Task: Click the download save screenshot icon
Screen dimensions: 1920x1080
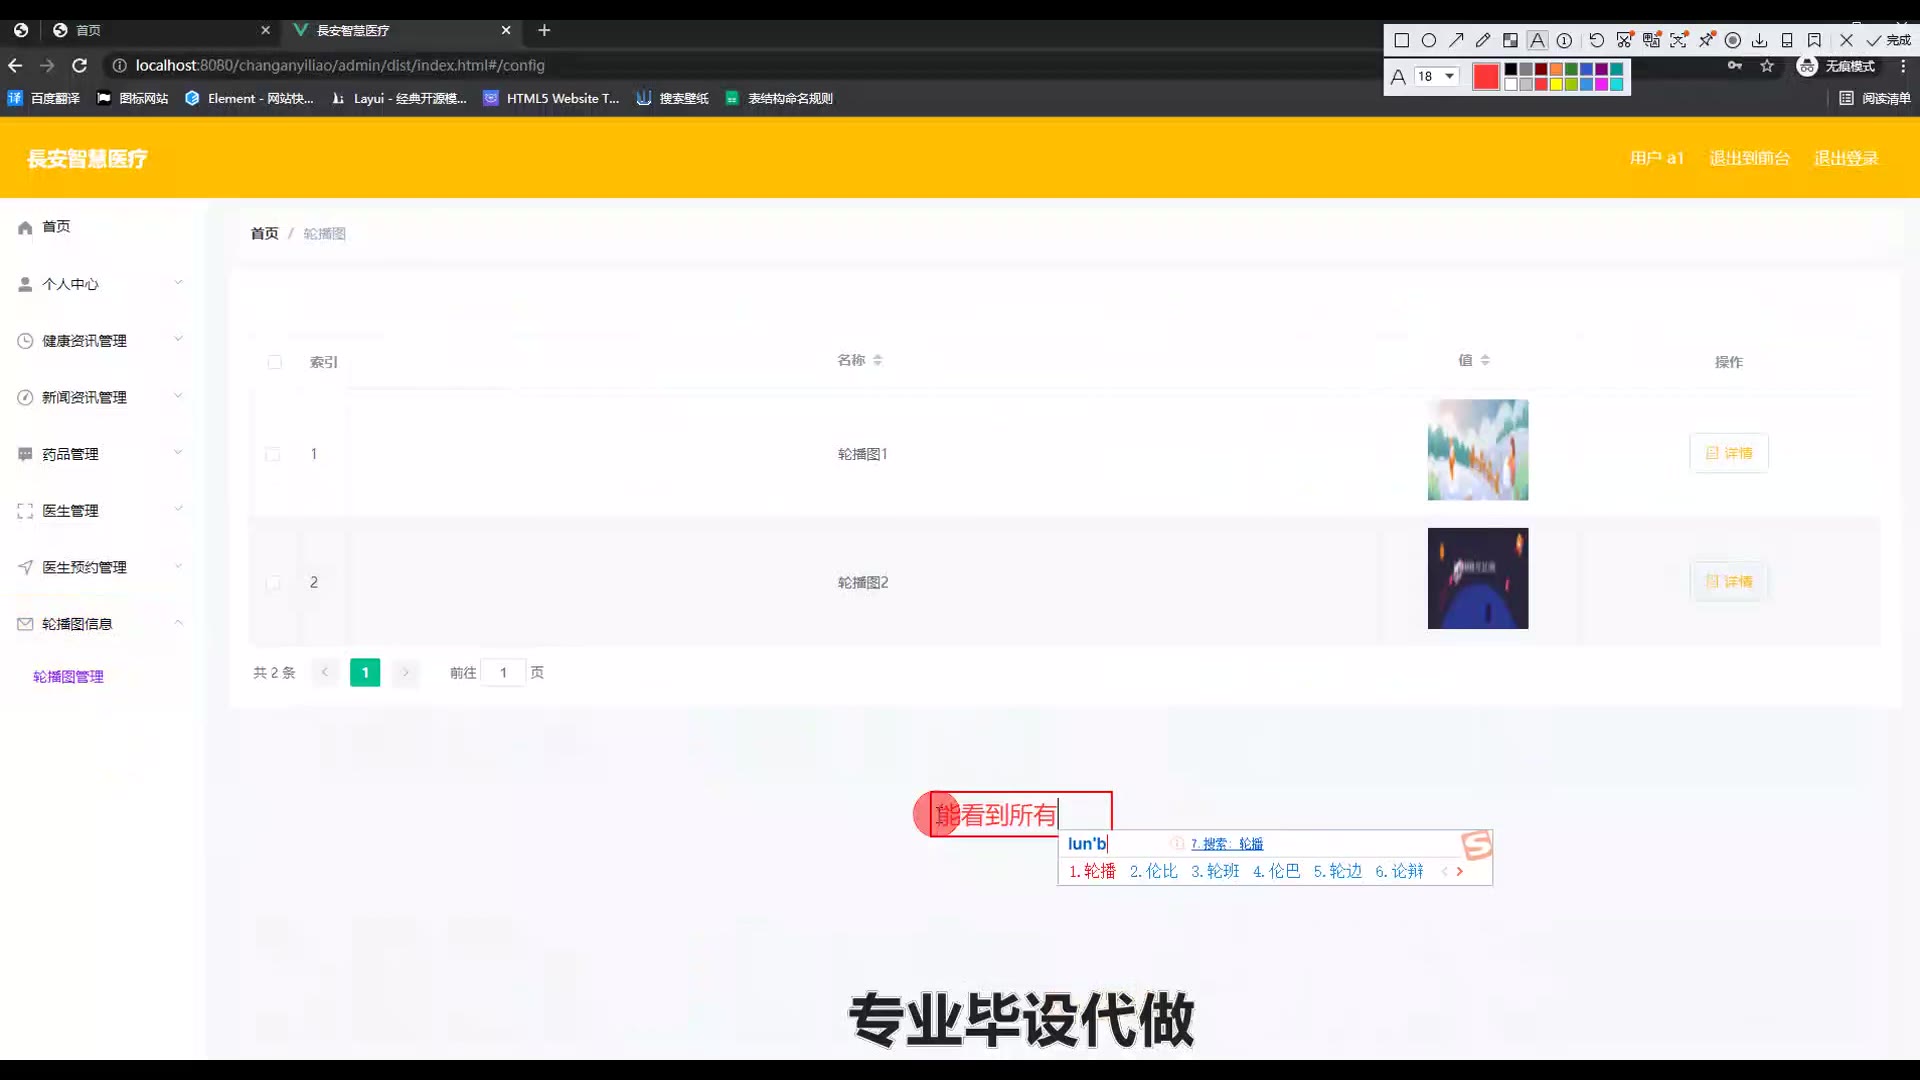Action: [1759, 40]
